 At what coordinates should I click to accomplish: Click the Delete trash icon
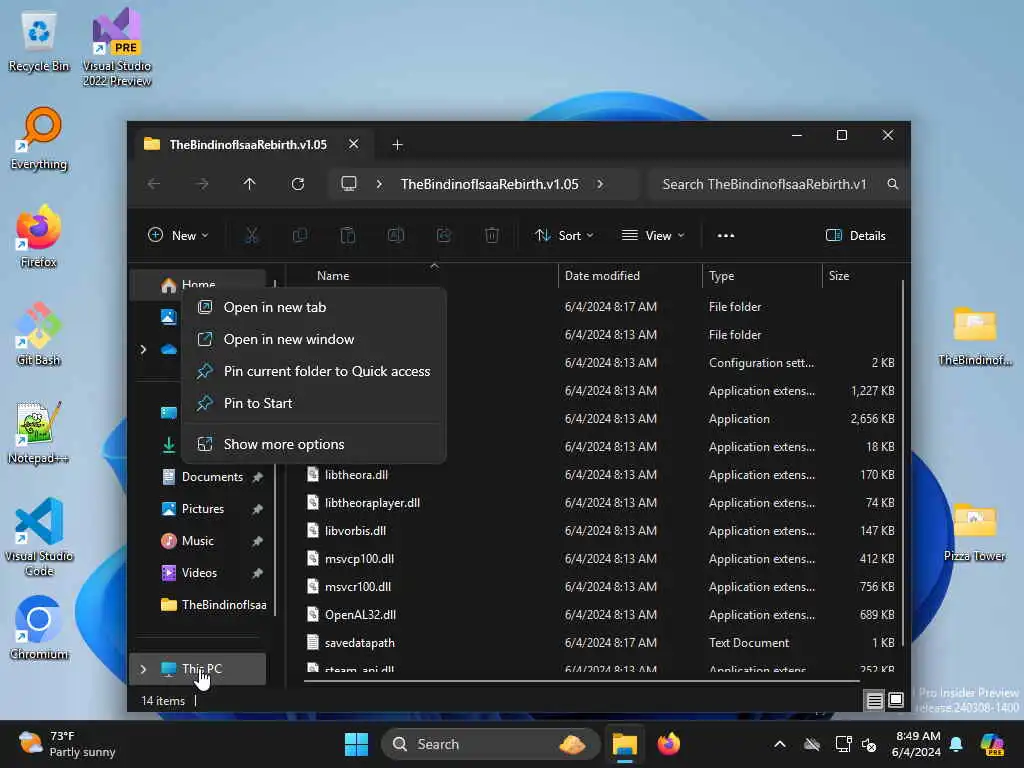[x=492, y=236]
